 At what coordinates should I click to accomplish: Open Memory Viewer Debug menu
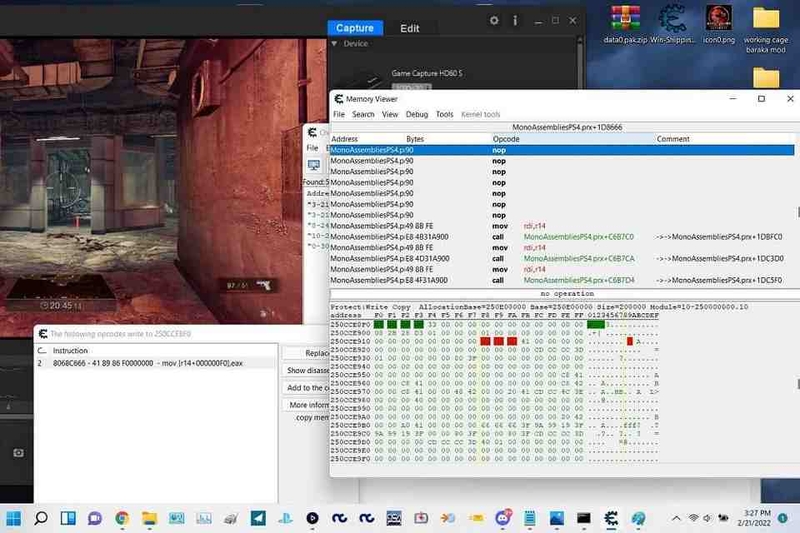pyautogui.click(x=417, y=114)
